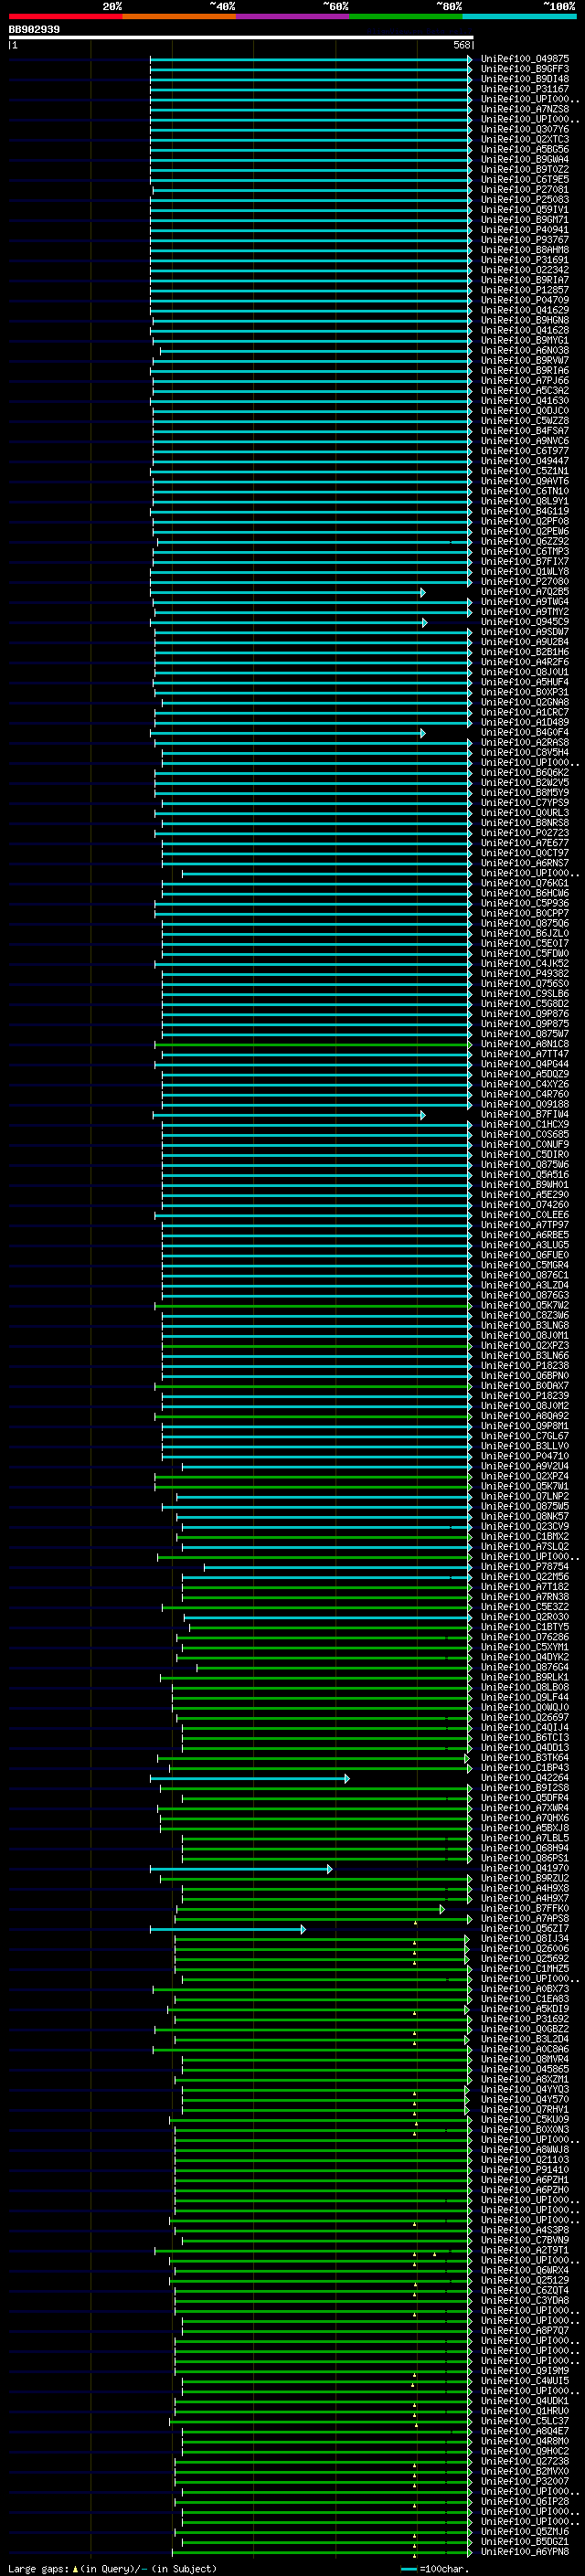The width and height of the screenshot is (585, 2576).
Task: Select hit label UniRef100_P31167
Action: (524, 89)
